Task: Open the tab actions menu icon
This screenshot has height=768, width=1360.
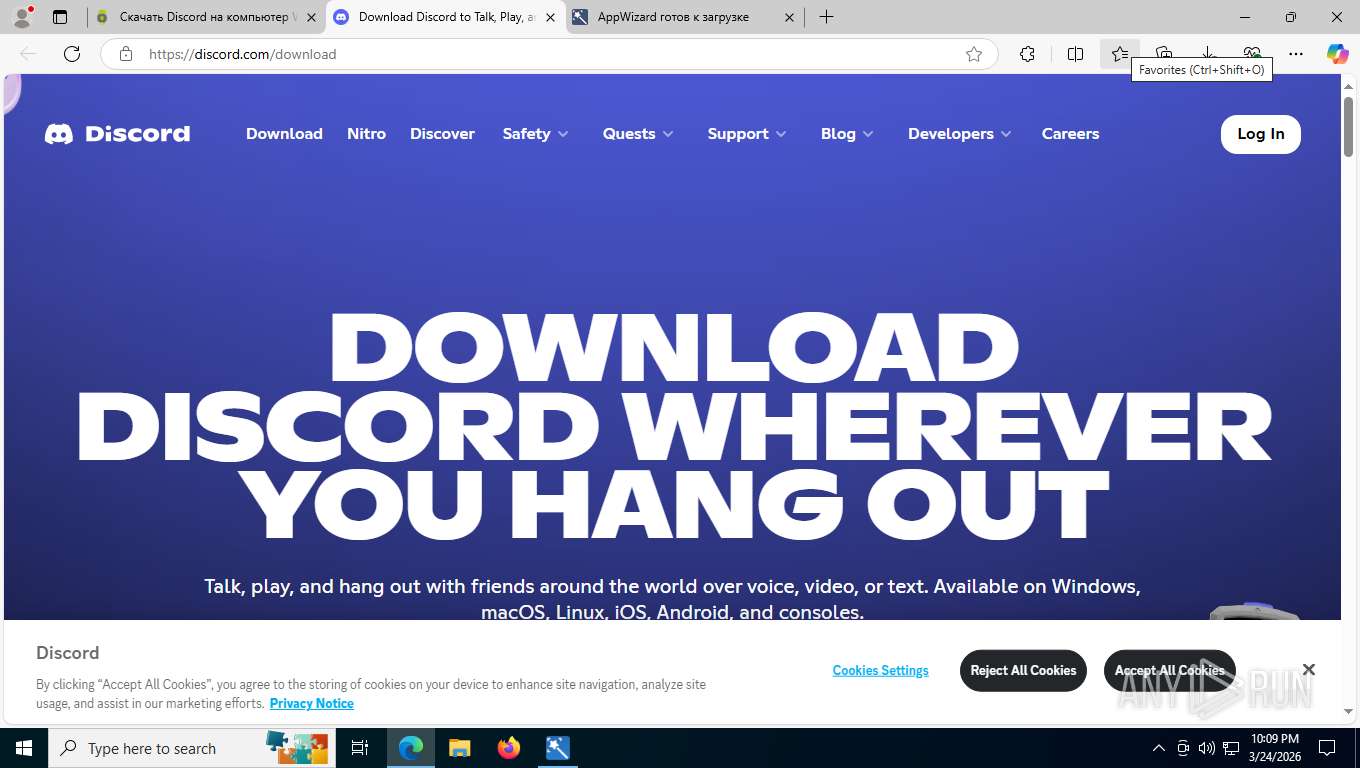Action: [x=60, y=17]
